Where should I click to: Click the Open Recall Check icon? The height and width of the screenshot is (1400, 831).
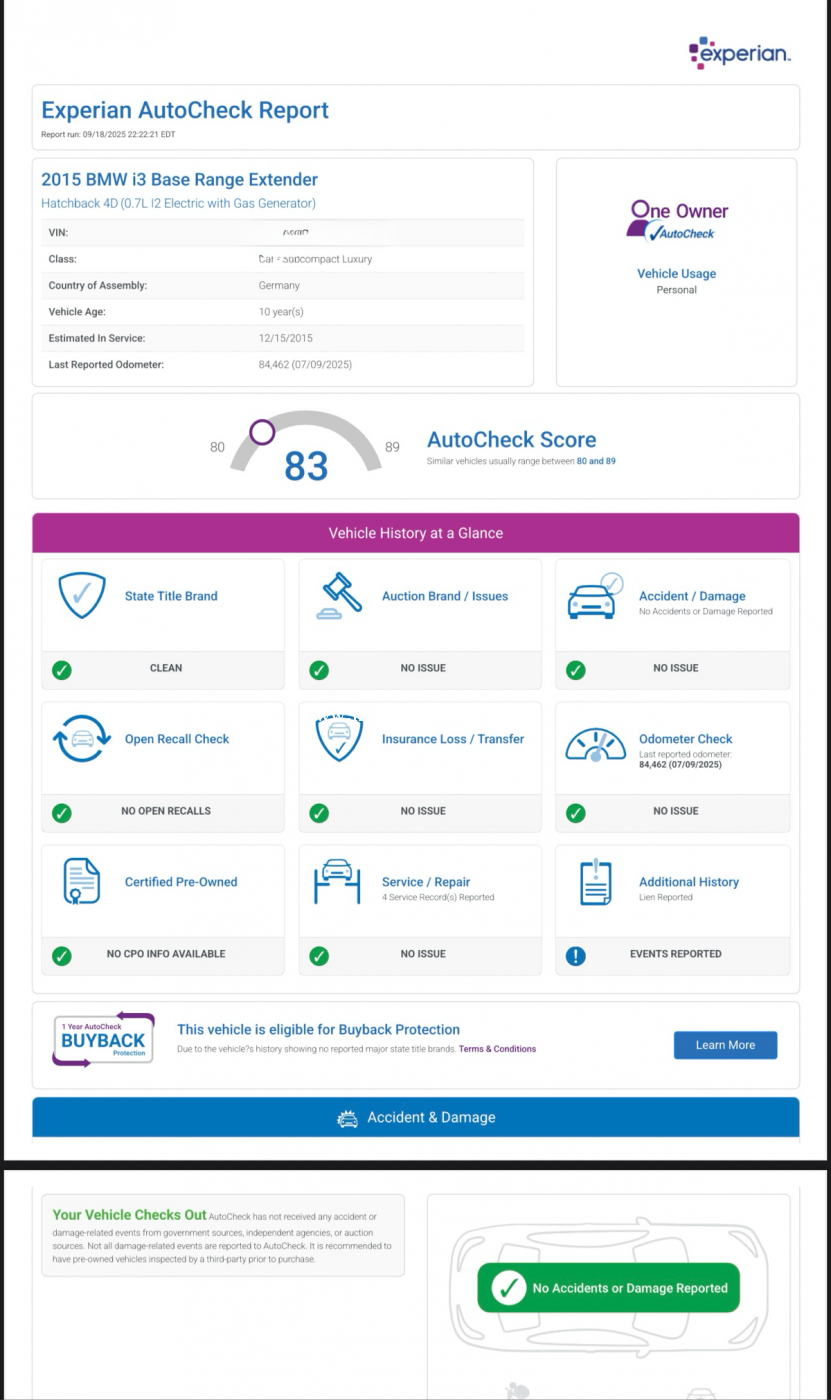coord(81,740)
